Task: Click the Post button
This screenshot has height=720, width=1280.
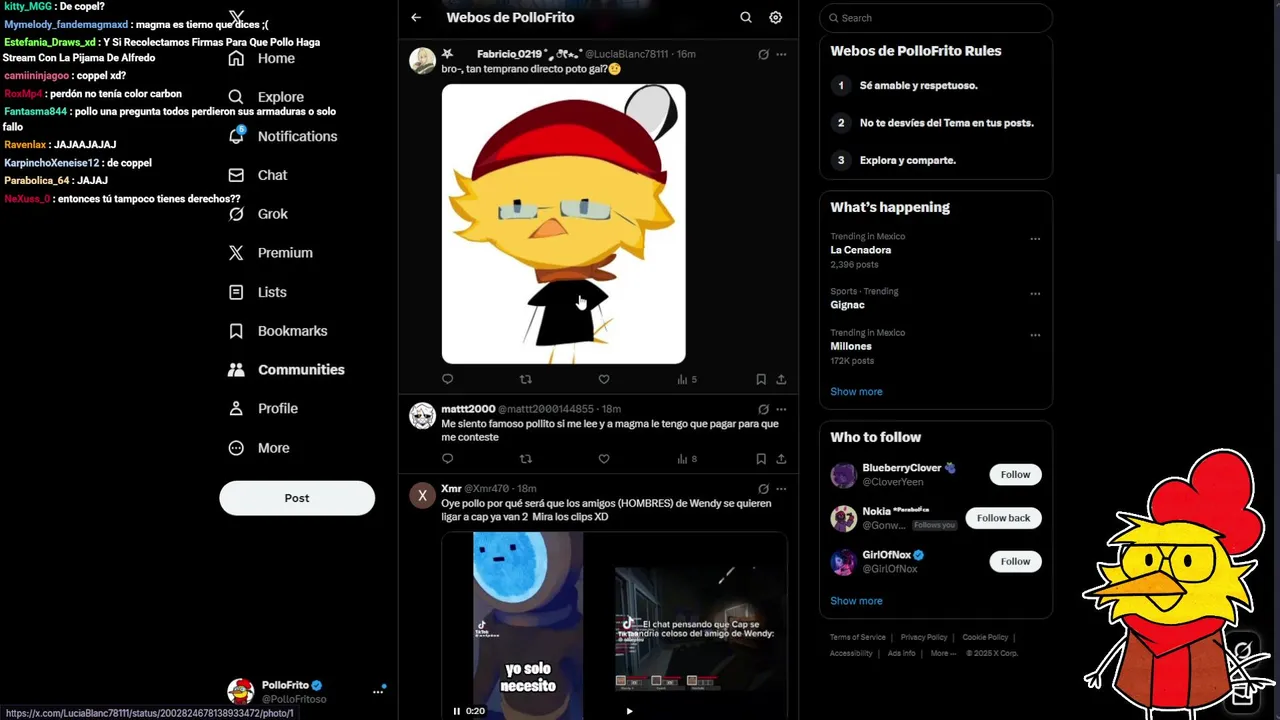Action: point(297,498)
